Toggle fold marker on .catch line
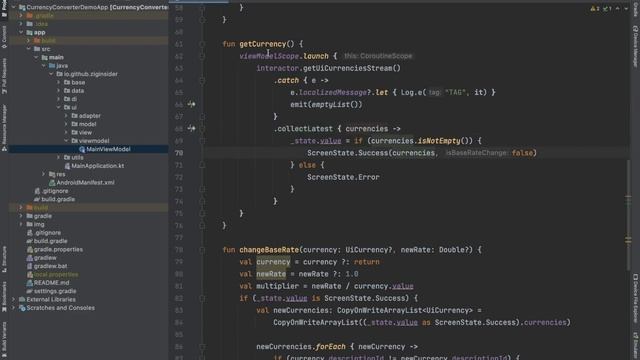640x360 pixels. (x=202, y=80)
